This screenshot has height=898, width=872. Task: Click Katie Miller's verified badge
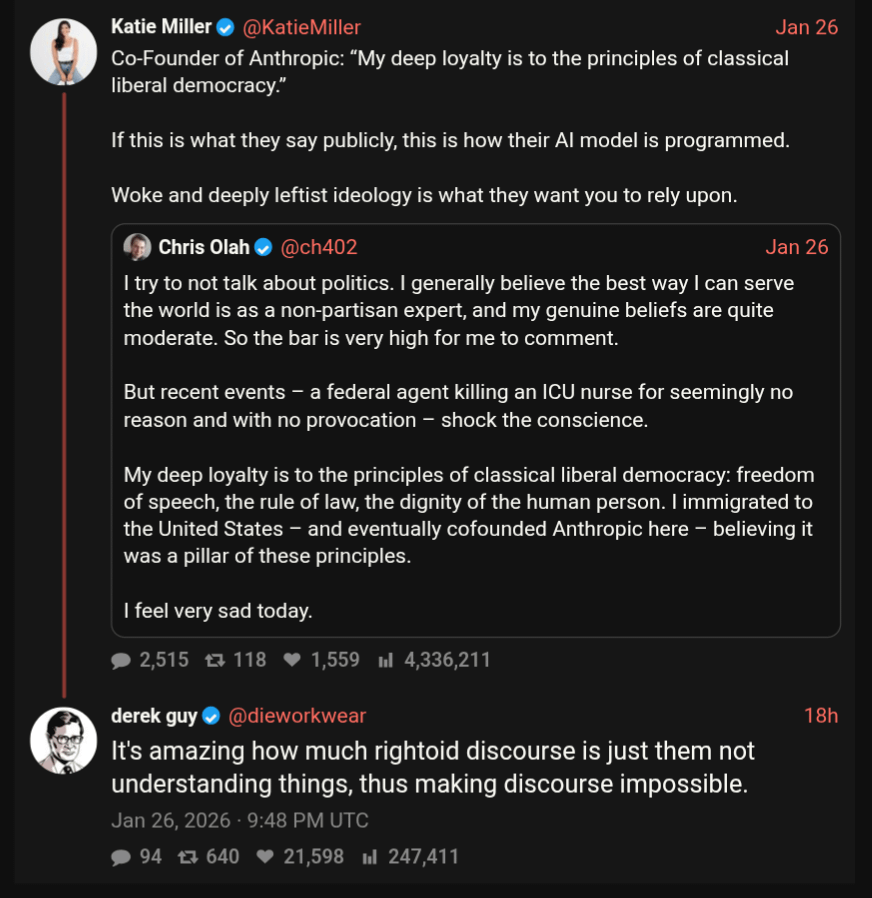tap(226, 28)
